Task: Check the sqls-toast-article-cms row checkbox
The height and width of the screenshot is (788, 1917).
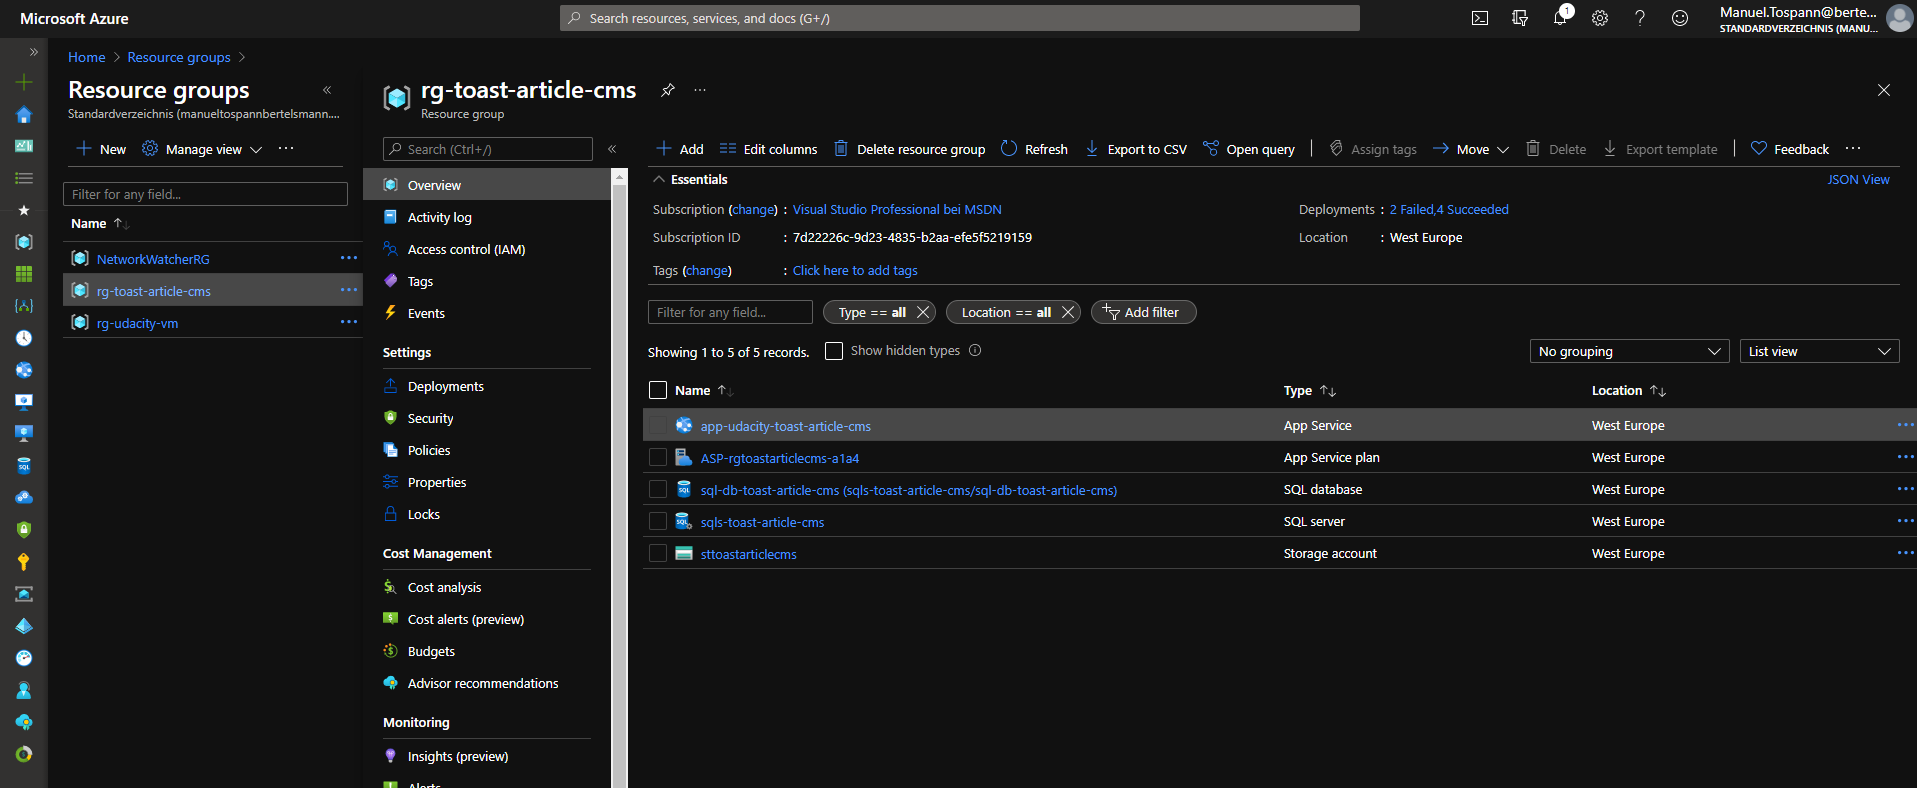Action: click(658, 522)
